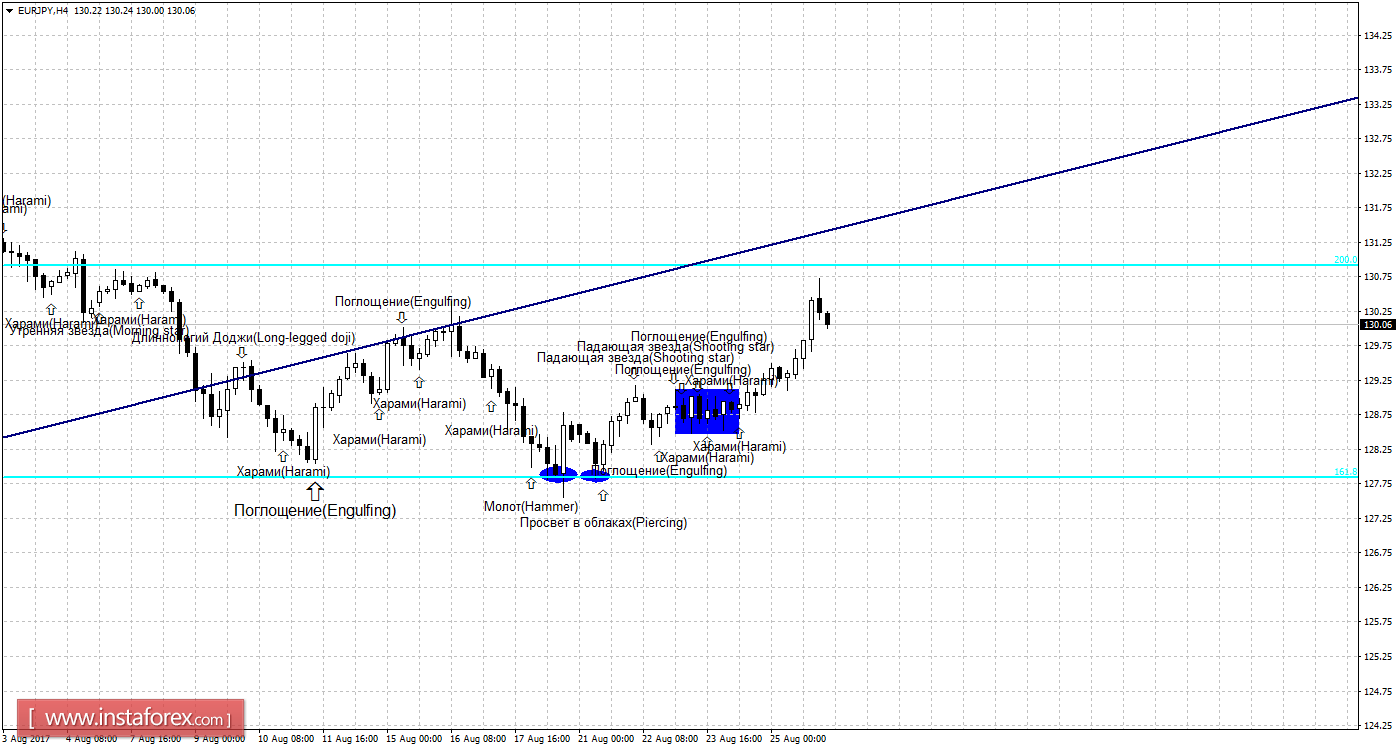Click the 161.8 Fibonacci level label

pos(1345,472)
